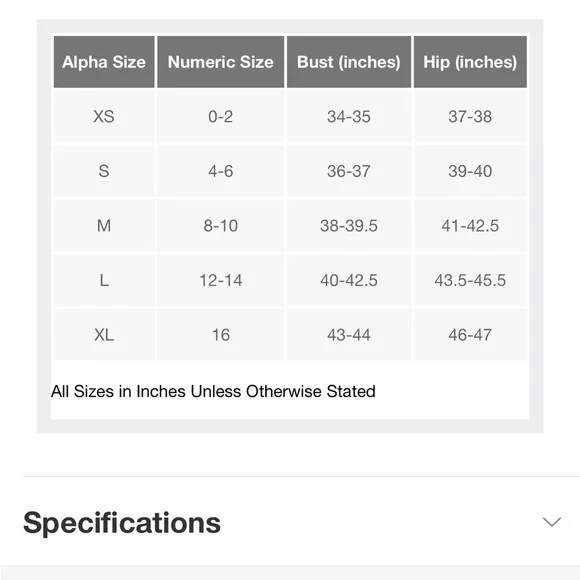580x580 pixels.
Task: Select the XL alpha size cell
Action: pos(104,335)
